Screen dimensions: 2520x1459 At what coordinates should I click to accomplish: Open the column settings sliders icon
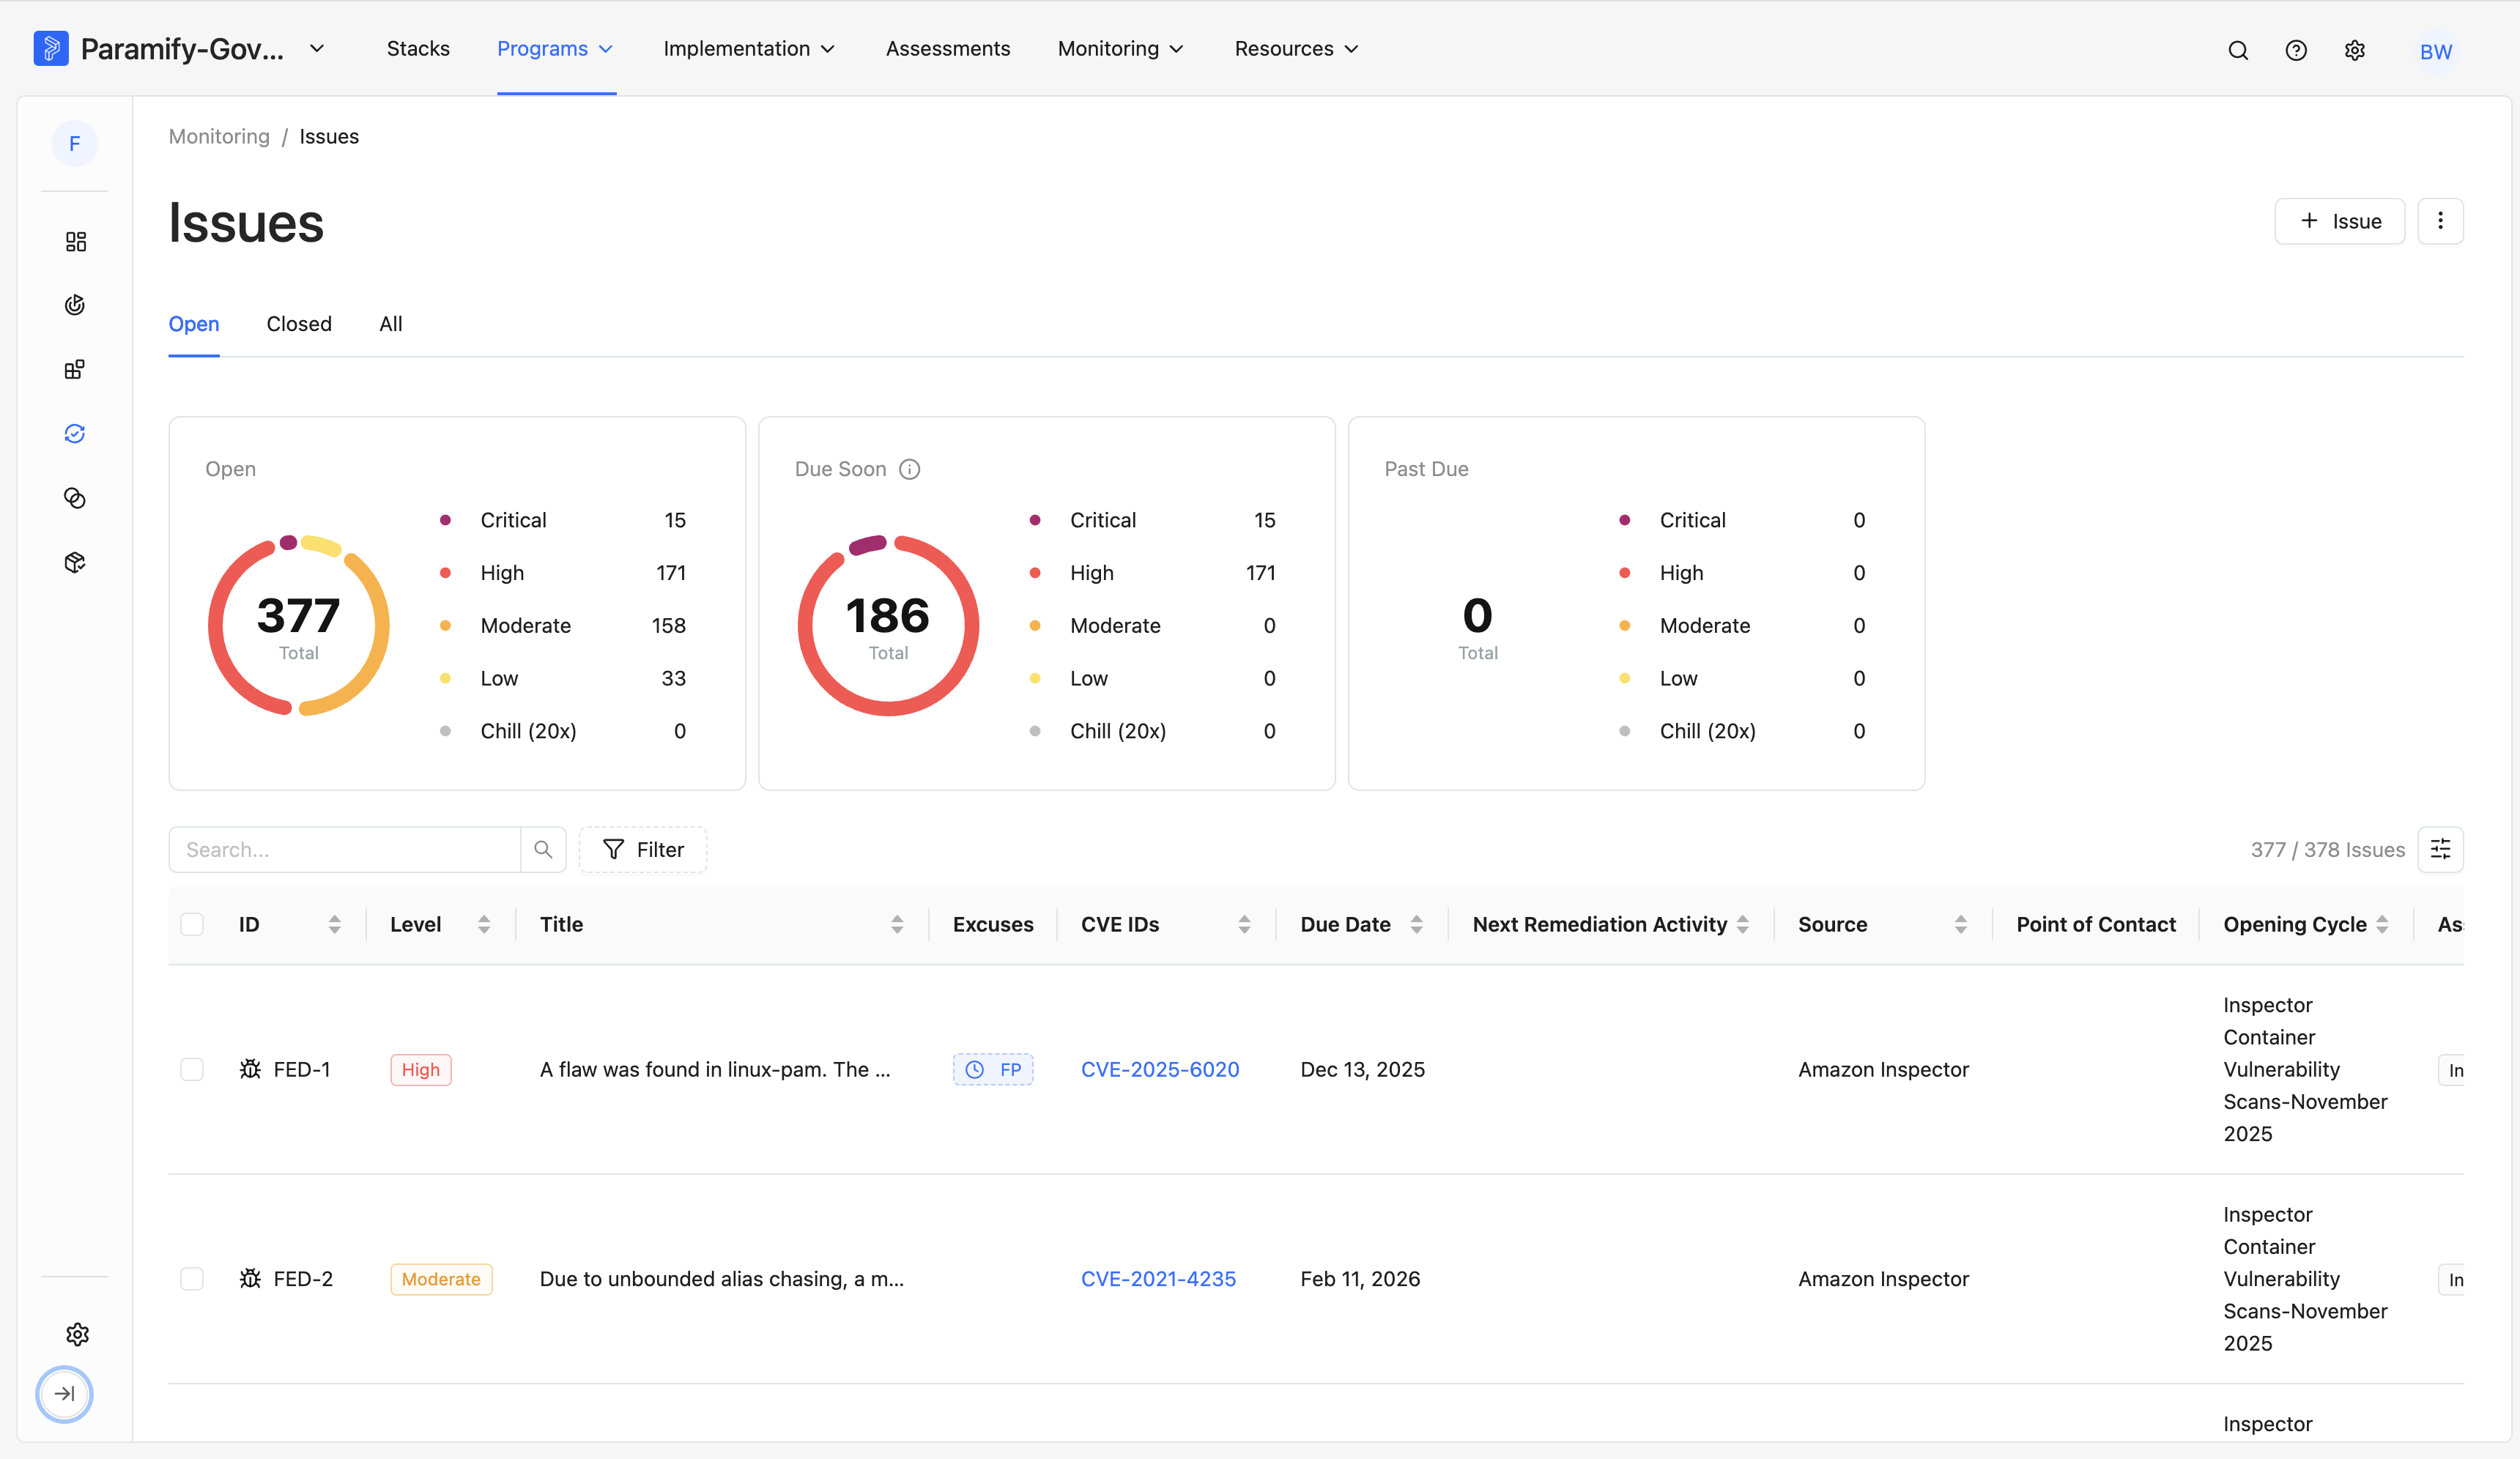coord(2440,849)
